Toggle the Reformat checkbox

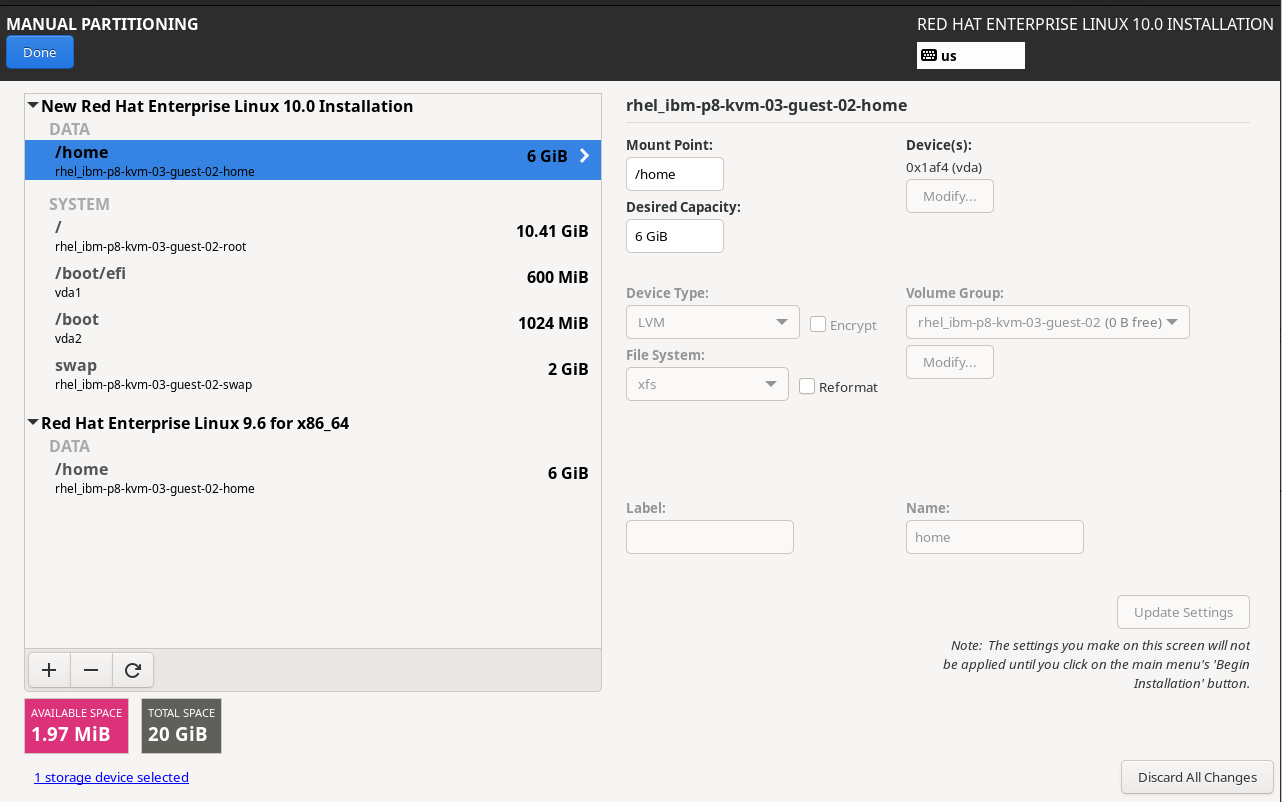click(x=807, y=386)
